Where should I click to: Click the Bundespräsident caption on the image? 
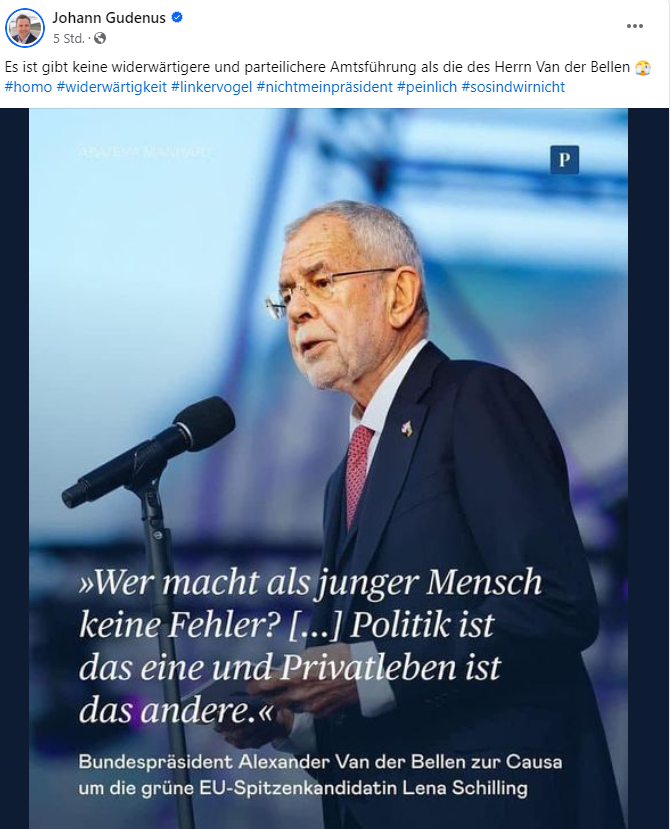tap(320, 775)
